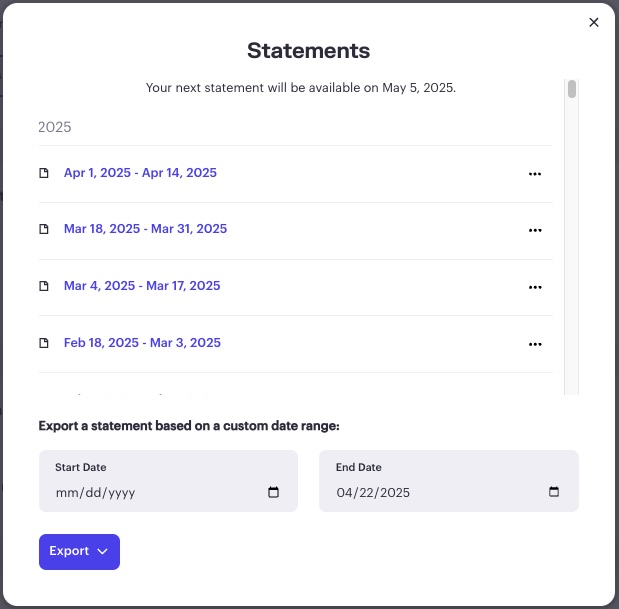The image size is (619, 609).
Task: Close the Statements dialog
Action: point(594,22)
